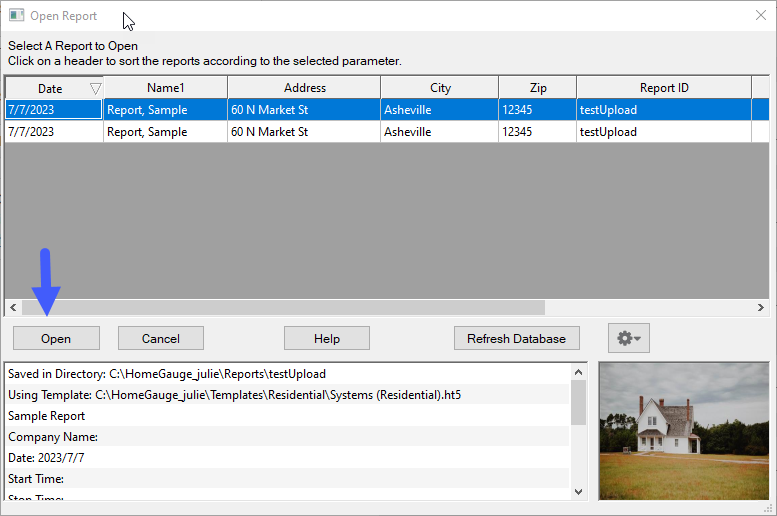Click Report, Sample in highlighted first row
Screen dimensions: 777x516
click(166, 110)
